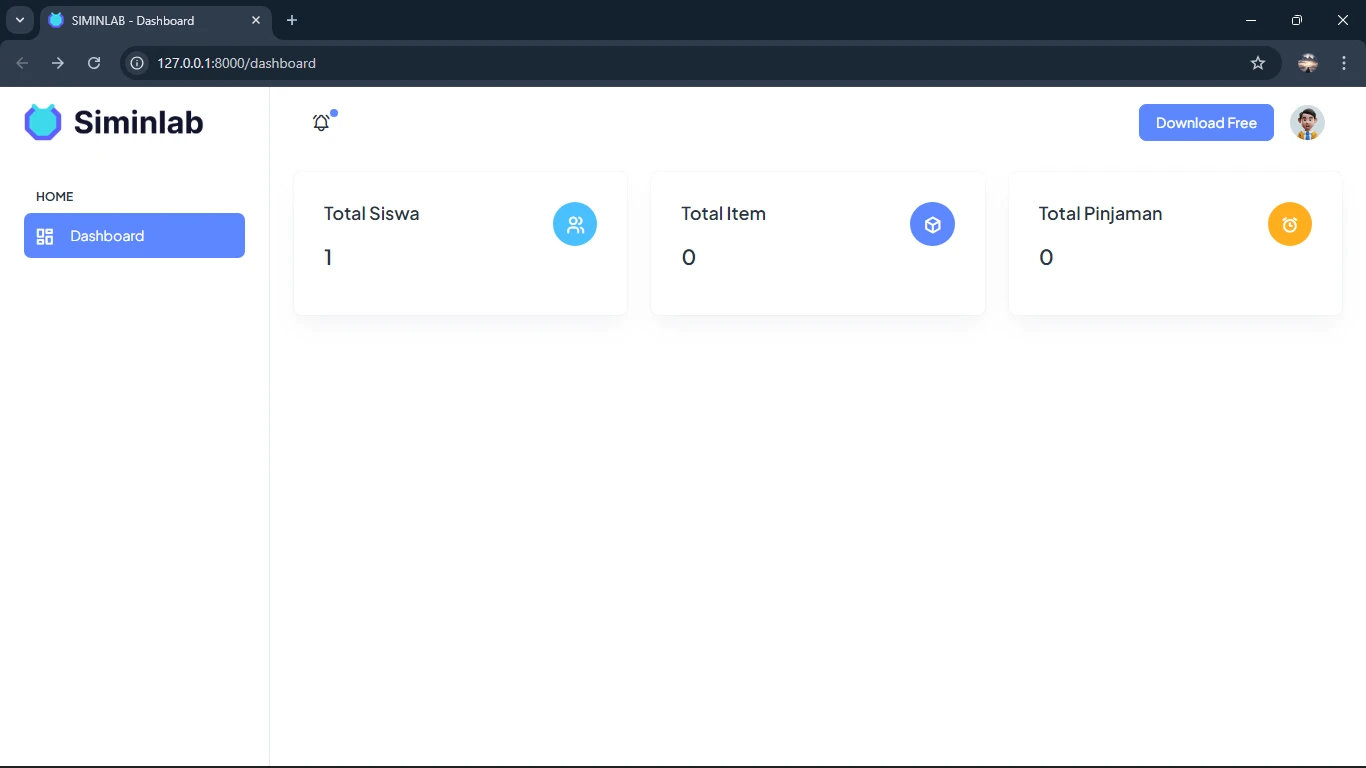View site information icon in address bar
This screenshot has width=1366, height=768.
pos(138,63)
